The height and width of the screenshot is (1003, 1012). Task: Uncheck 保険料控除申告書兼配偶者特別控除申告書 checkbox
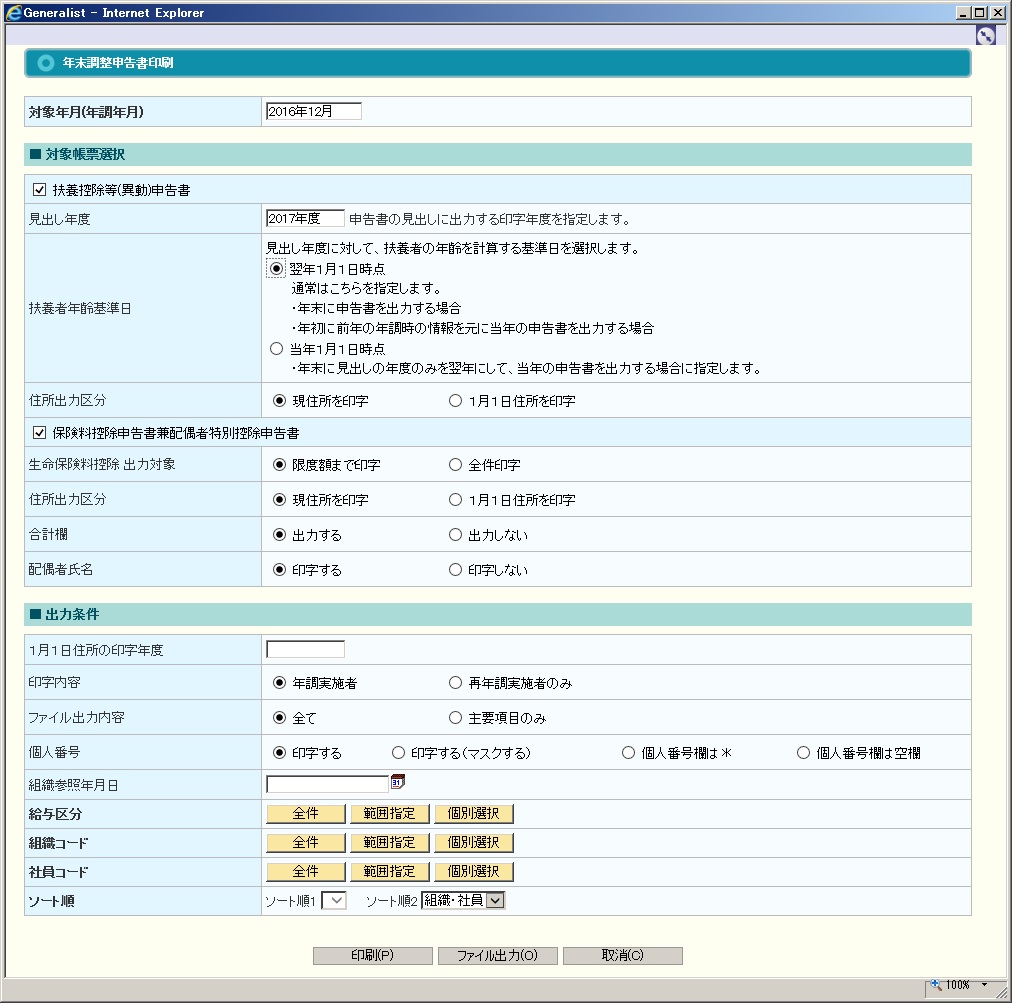[40, 433]
